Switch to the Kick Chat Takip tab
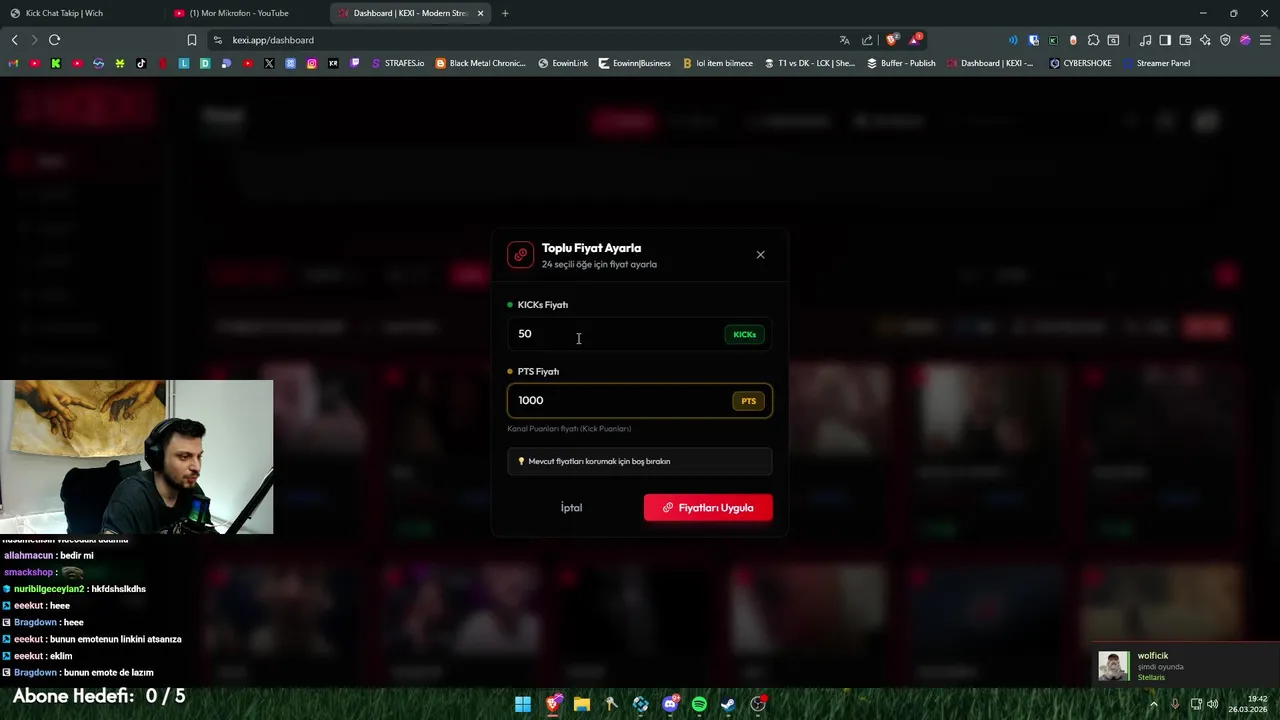Screen dimensions: 1280x720 (80, 13)
